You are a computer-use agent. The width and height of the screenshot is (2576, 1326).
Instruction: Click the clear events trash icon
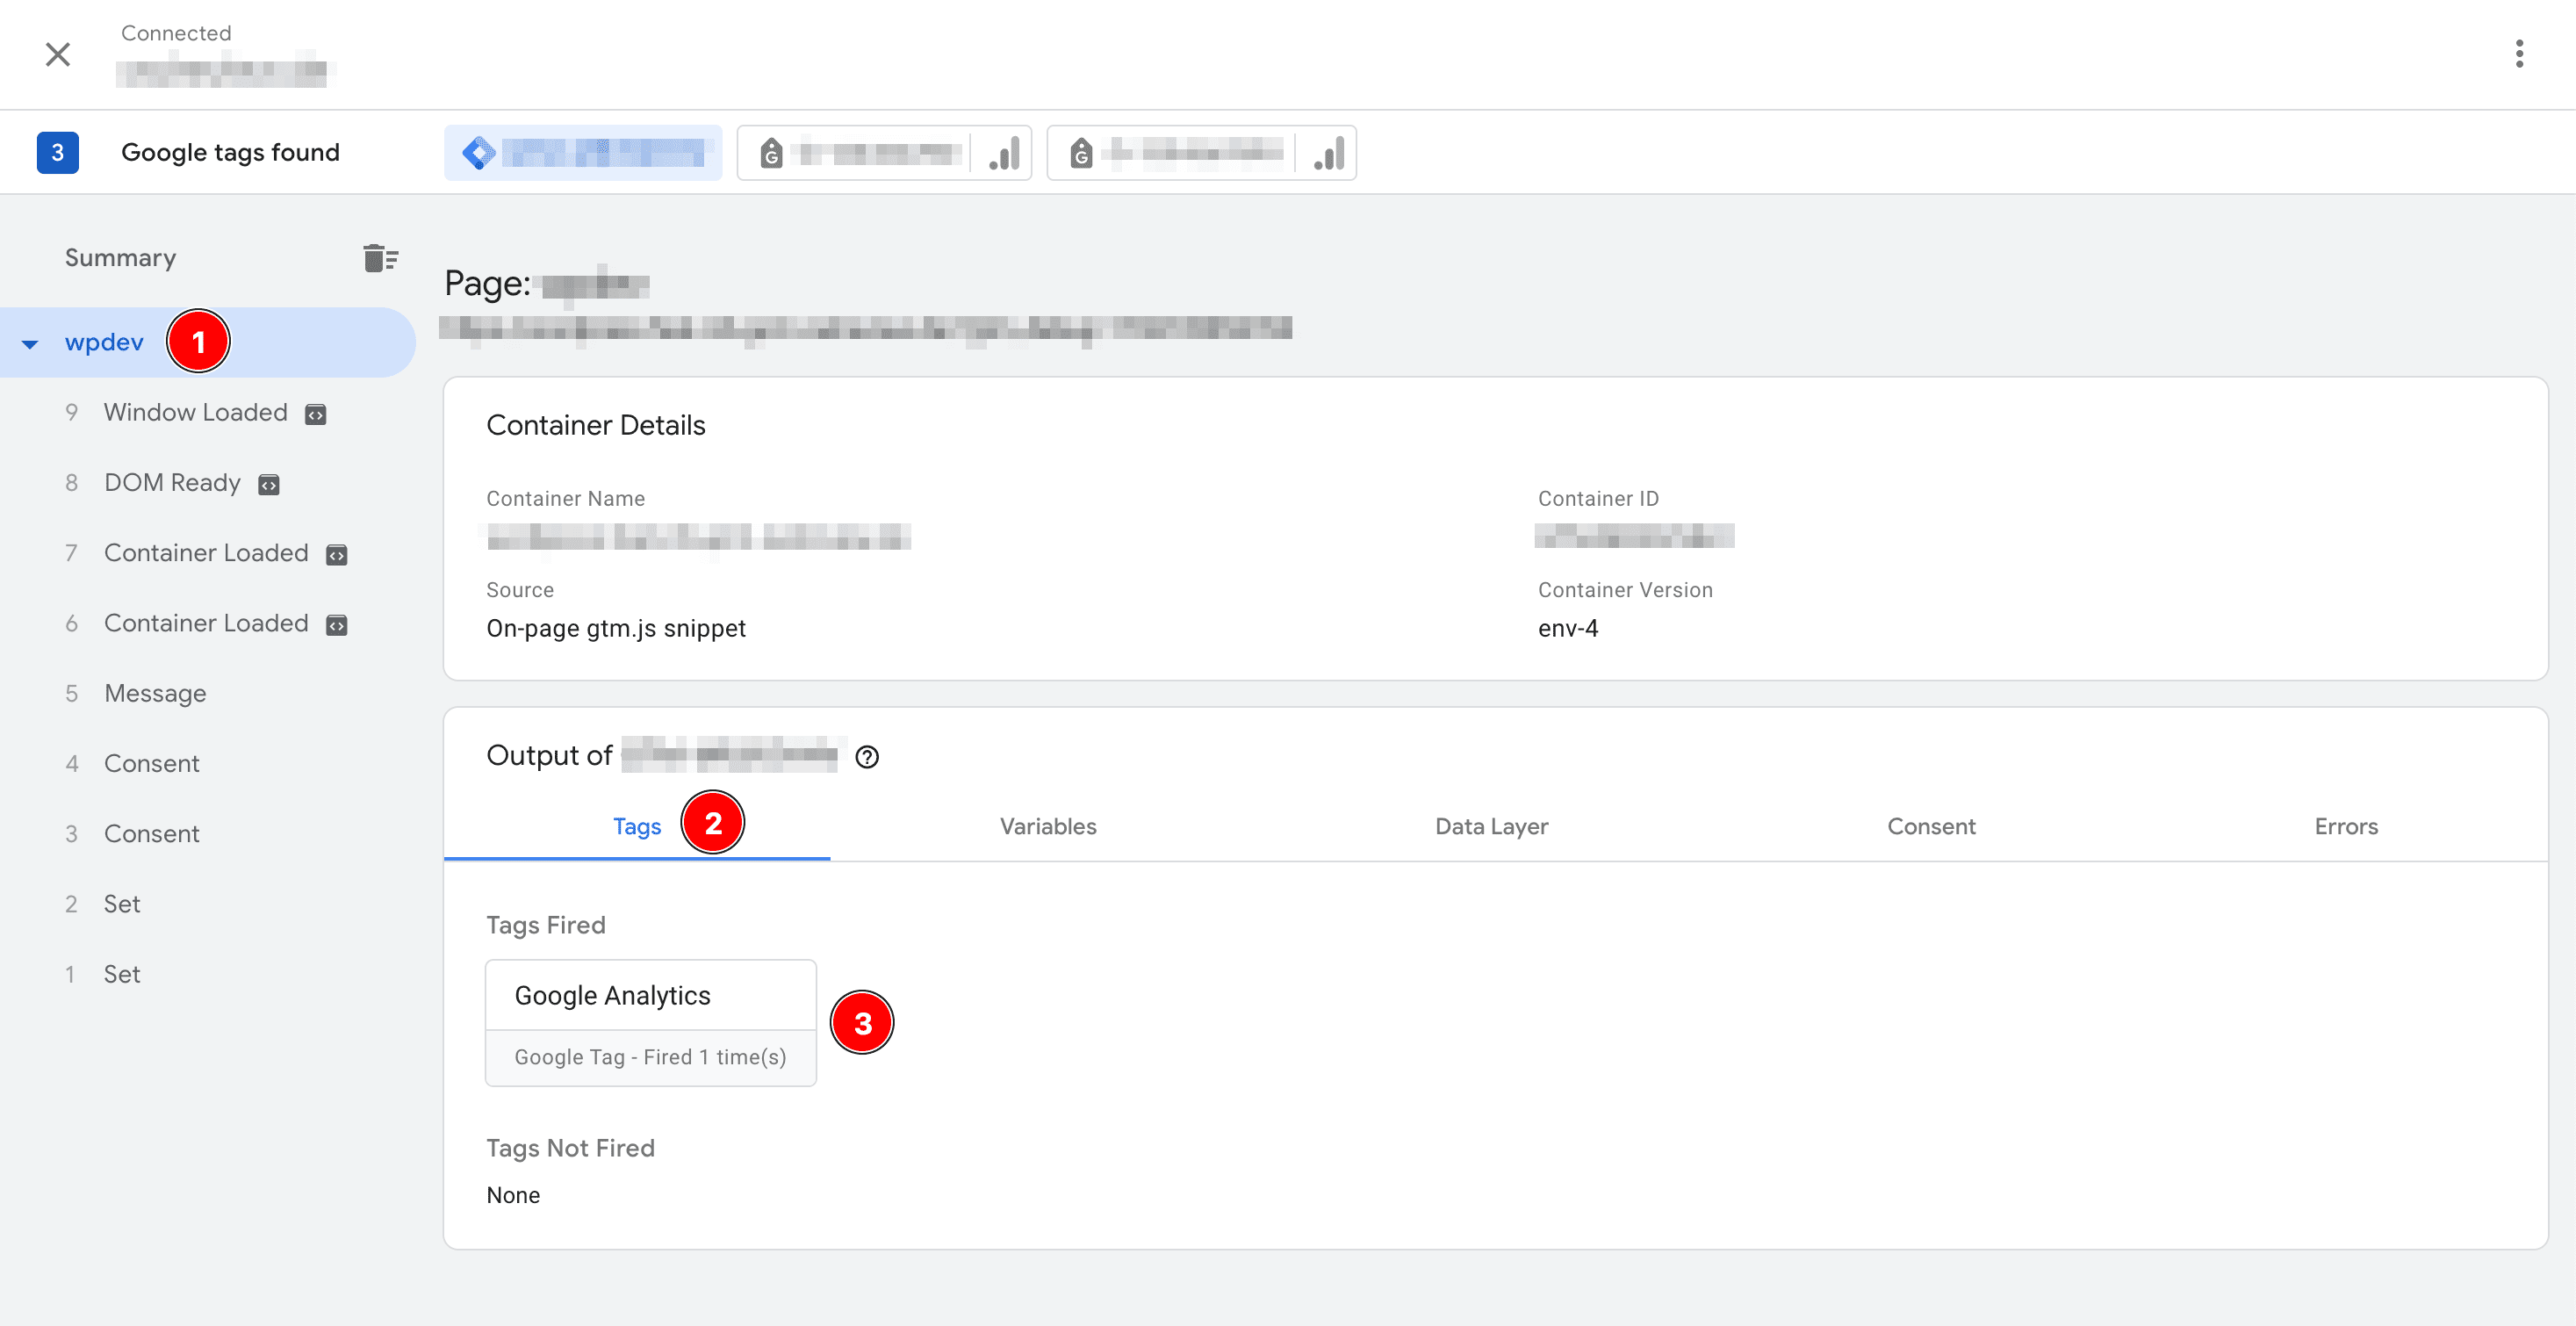tap(380, 258)
